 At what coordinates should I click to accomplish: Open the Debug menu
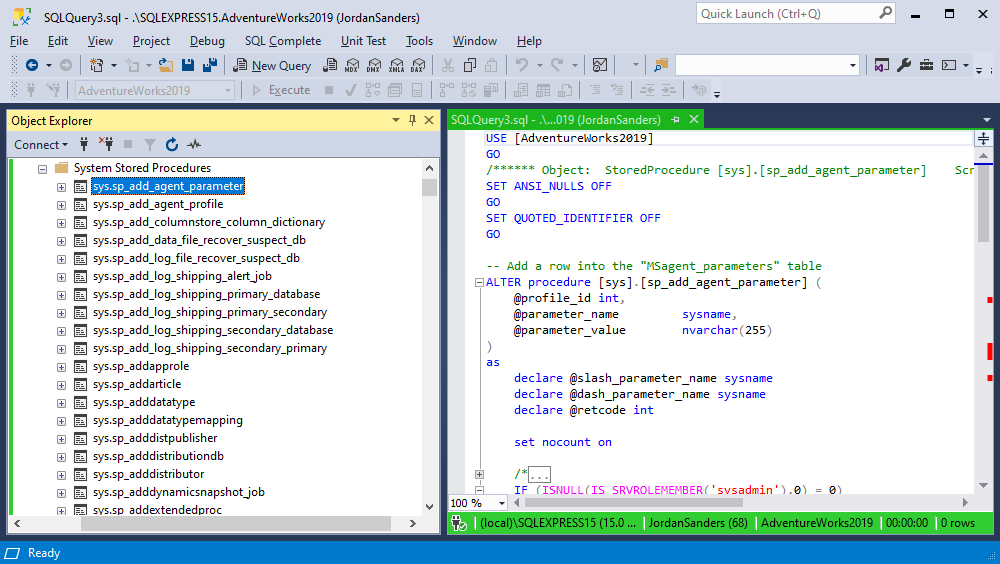(x=207, y=41)
